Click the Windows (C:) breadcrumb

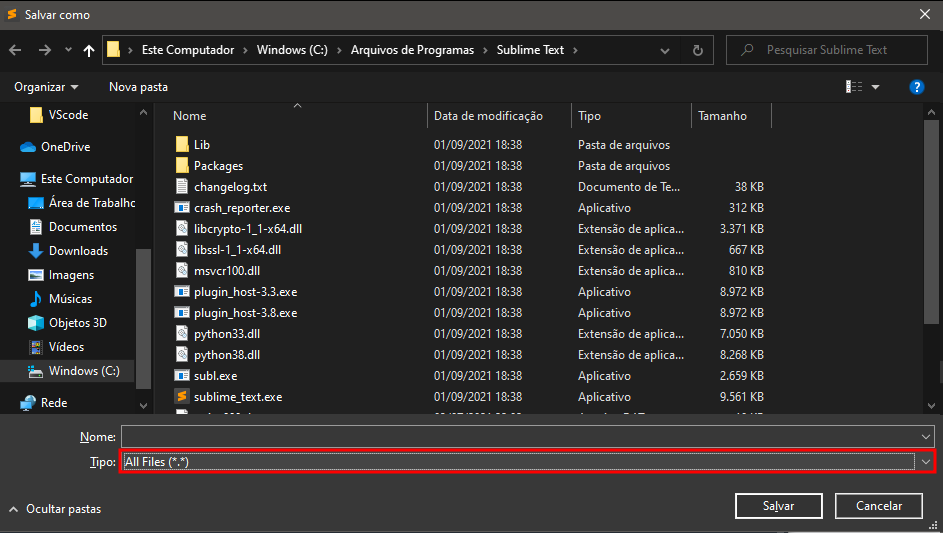coord(292,51)
